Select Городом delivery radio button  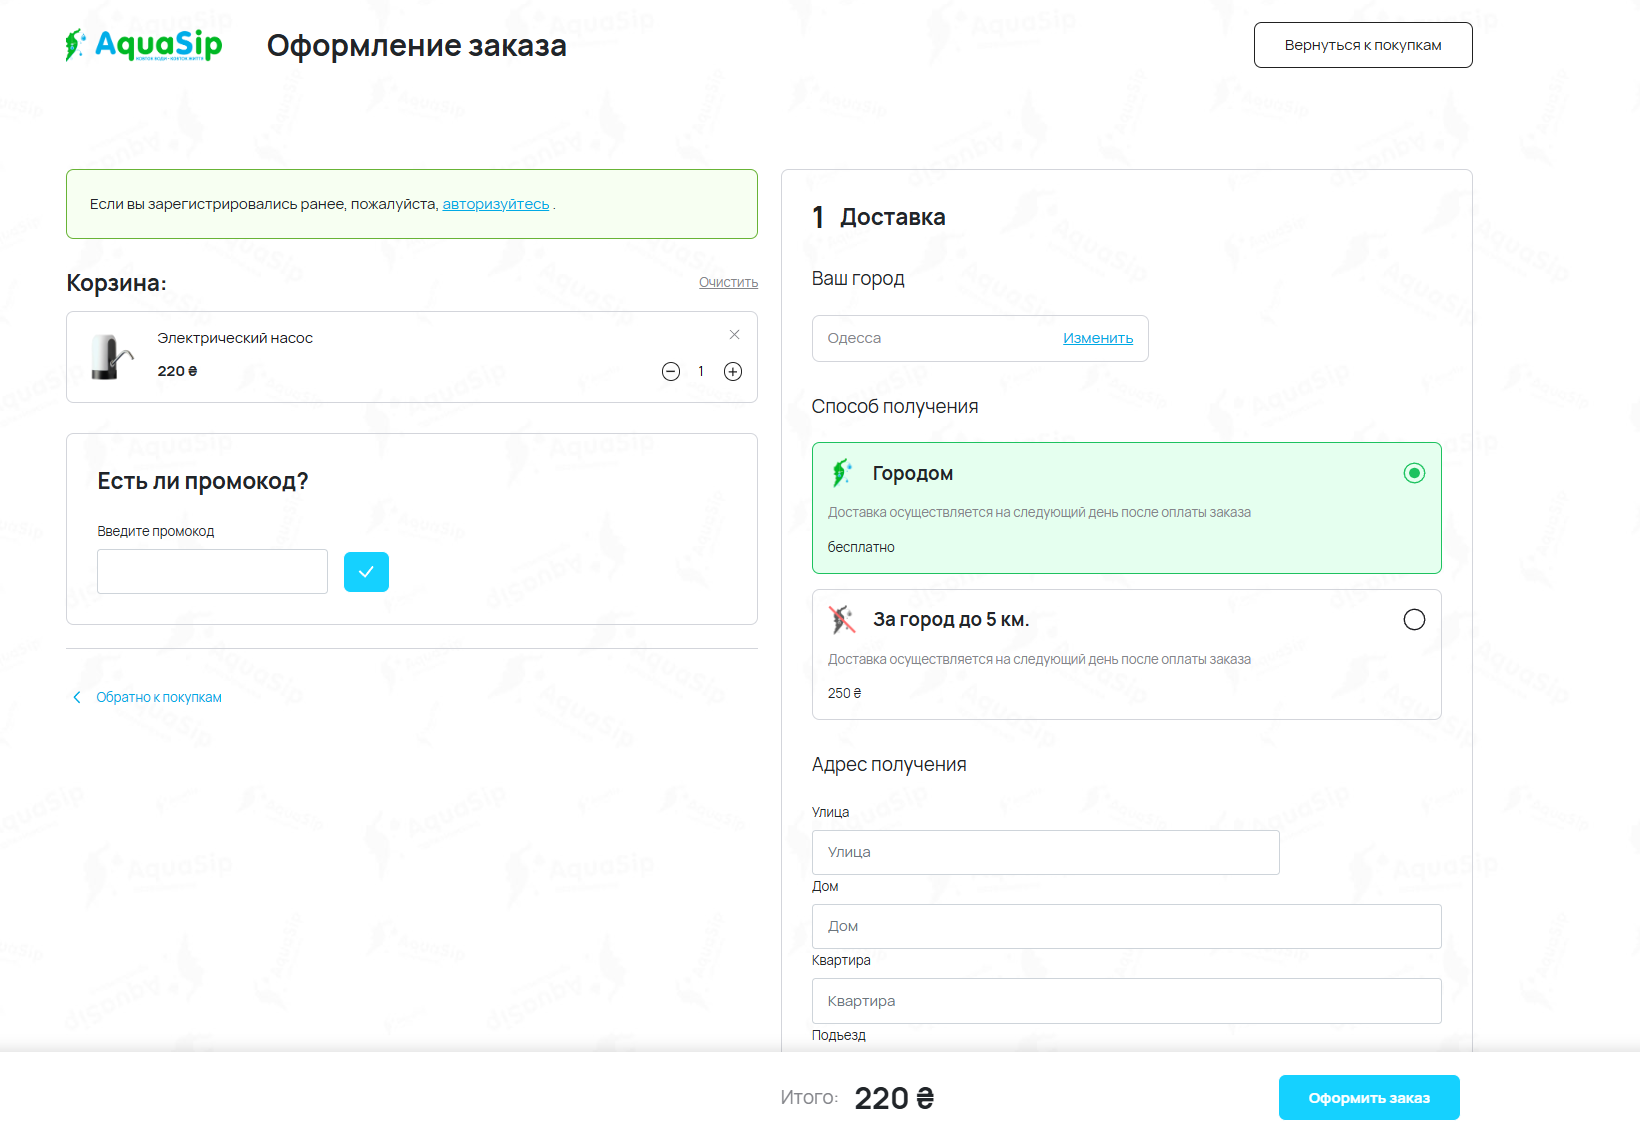point(1414,473)
